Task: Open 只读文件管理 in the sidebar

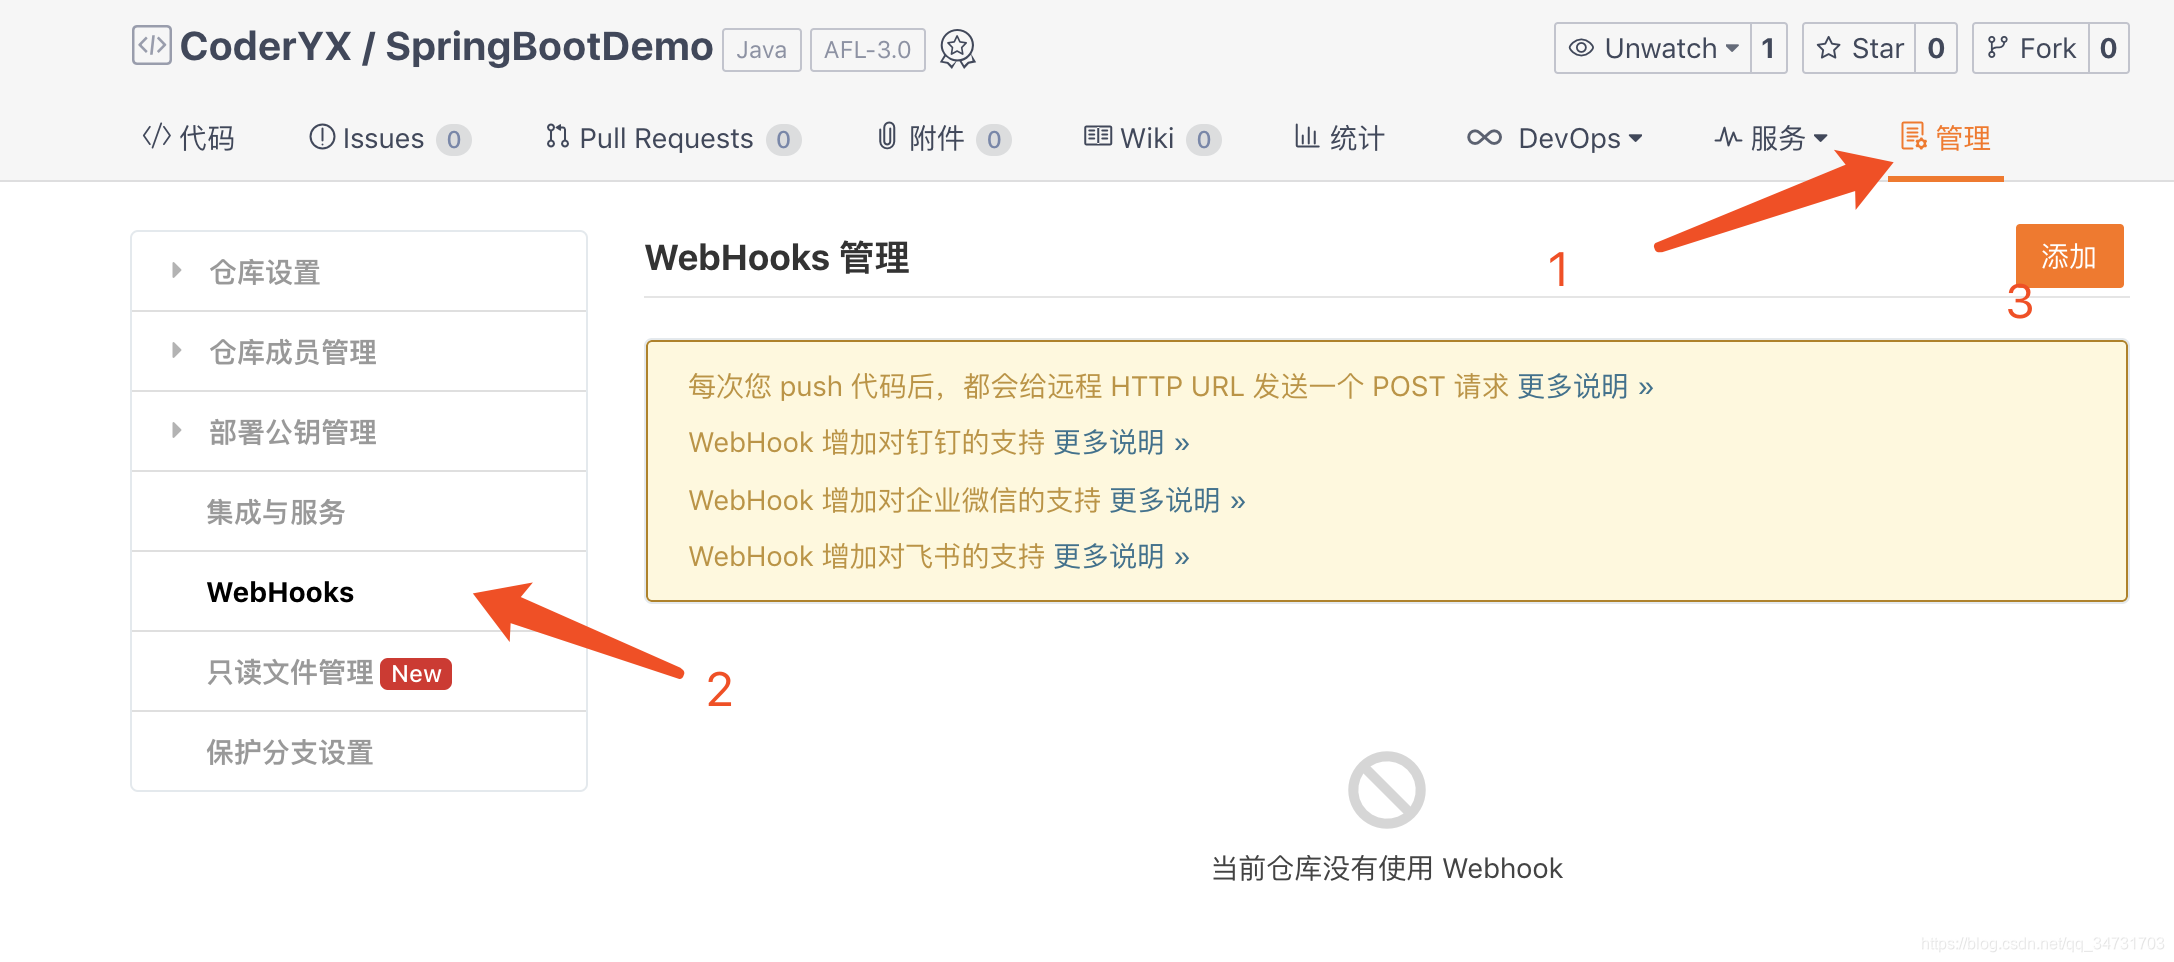Action: [x=358, y=671]
